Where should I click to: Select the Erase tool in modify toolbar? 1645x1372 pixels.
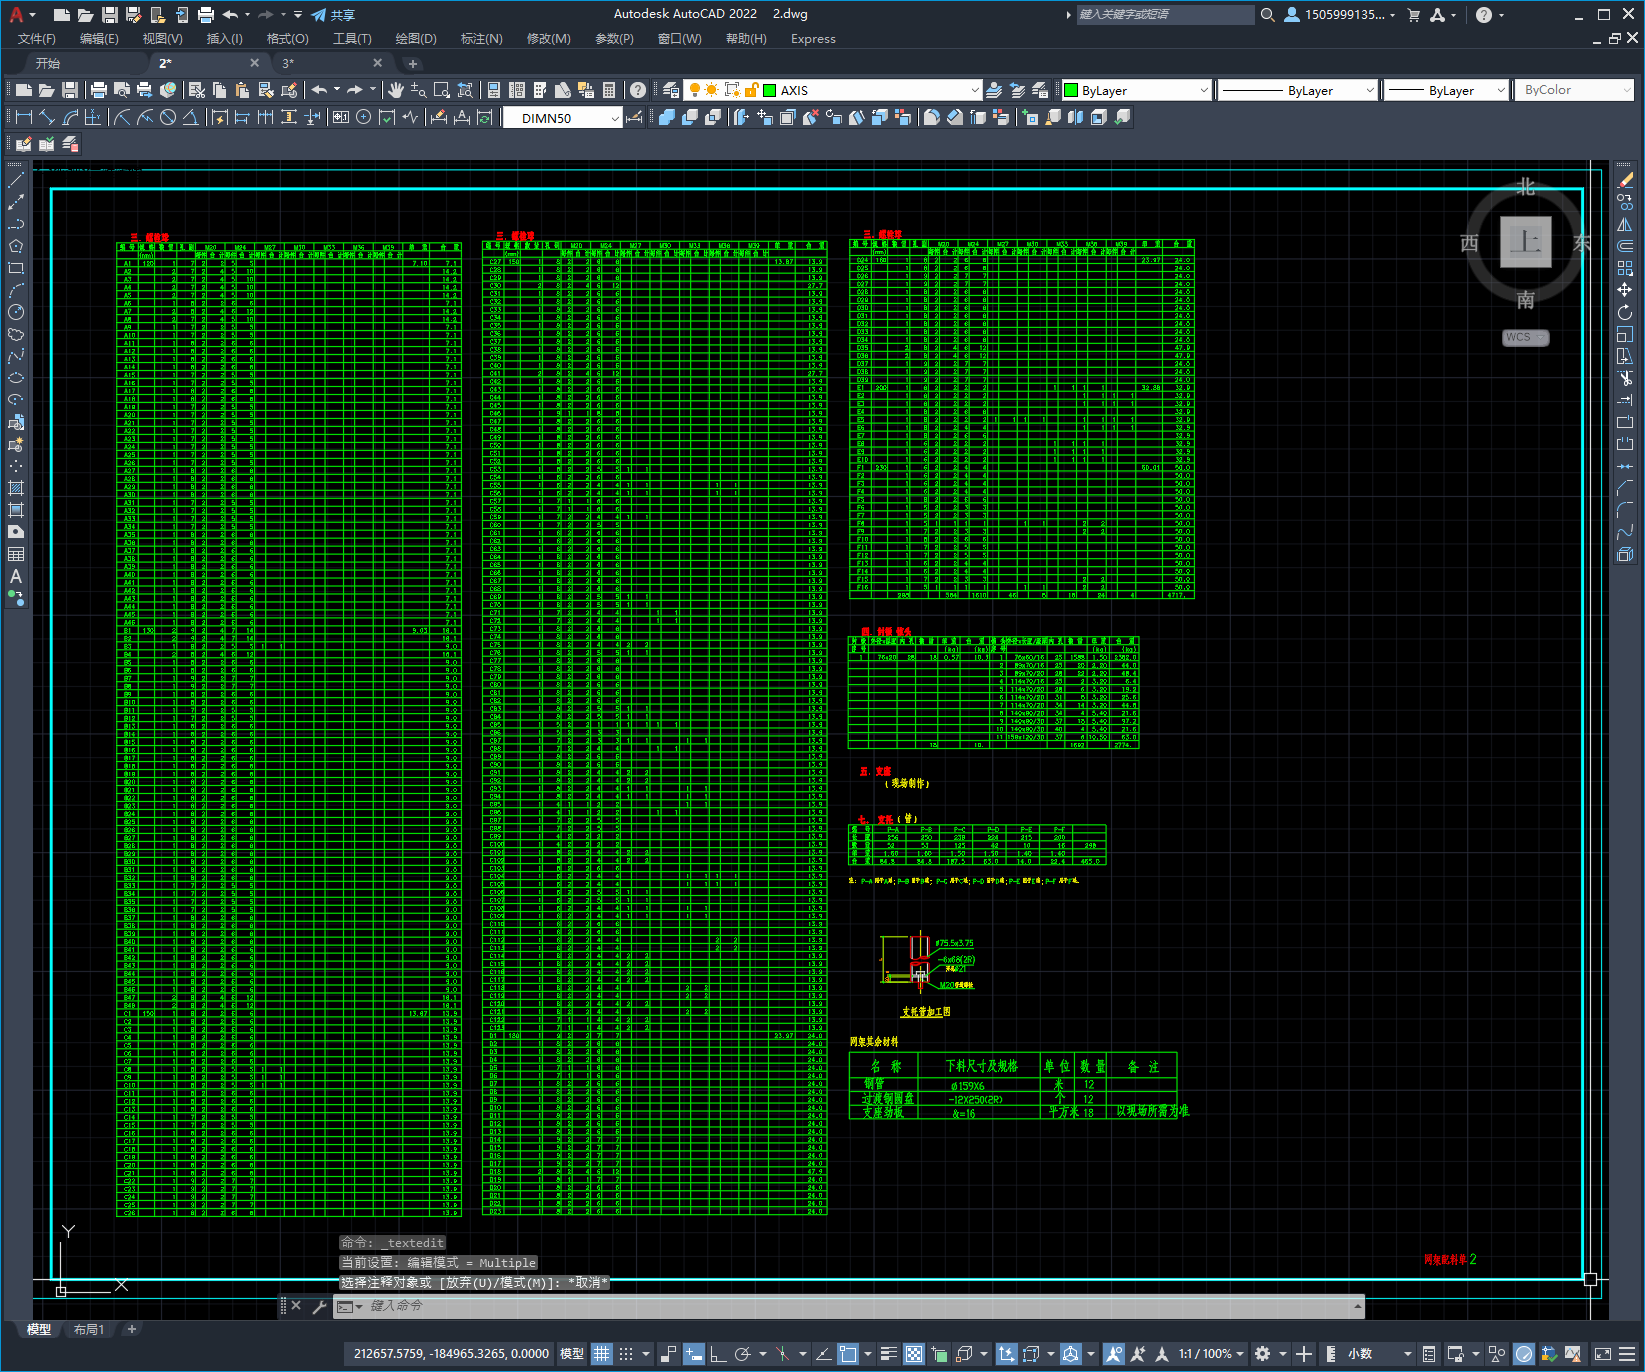click(1625, 181)
